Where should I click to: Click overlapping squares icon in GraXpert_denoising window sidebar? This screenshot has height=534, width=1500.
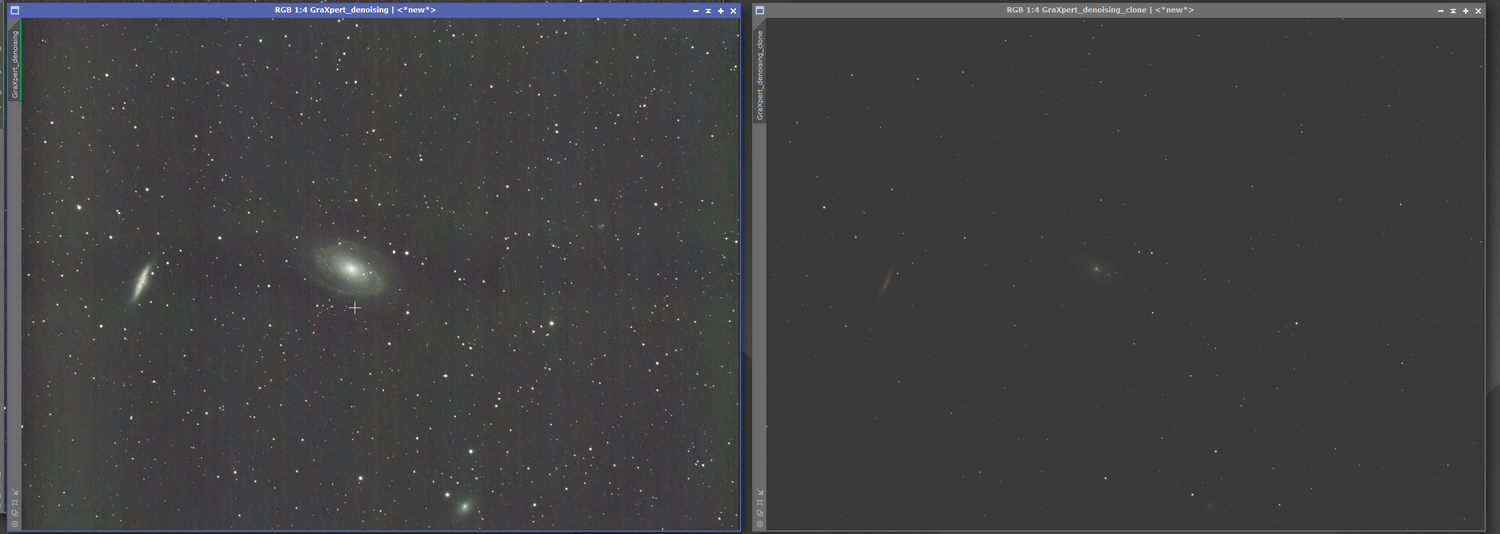tap(15, 513)
